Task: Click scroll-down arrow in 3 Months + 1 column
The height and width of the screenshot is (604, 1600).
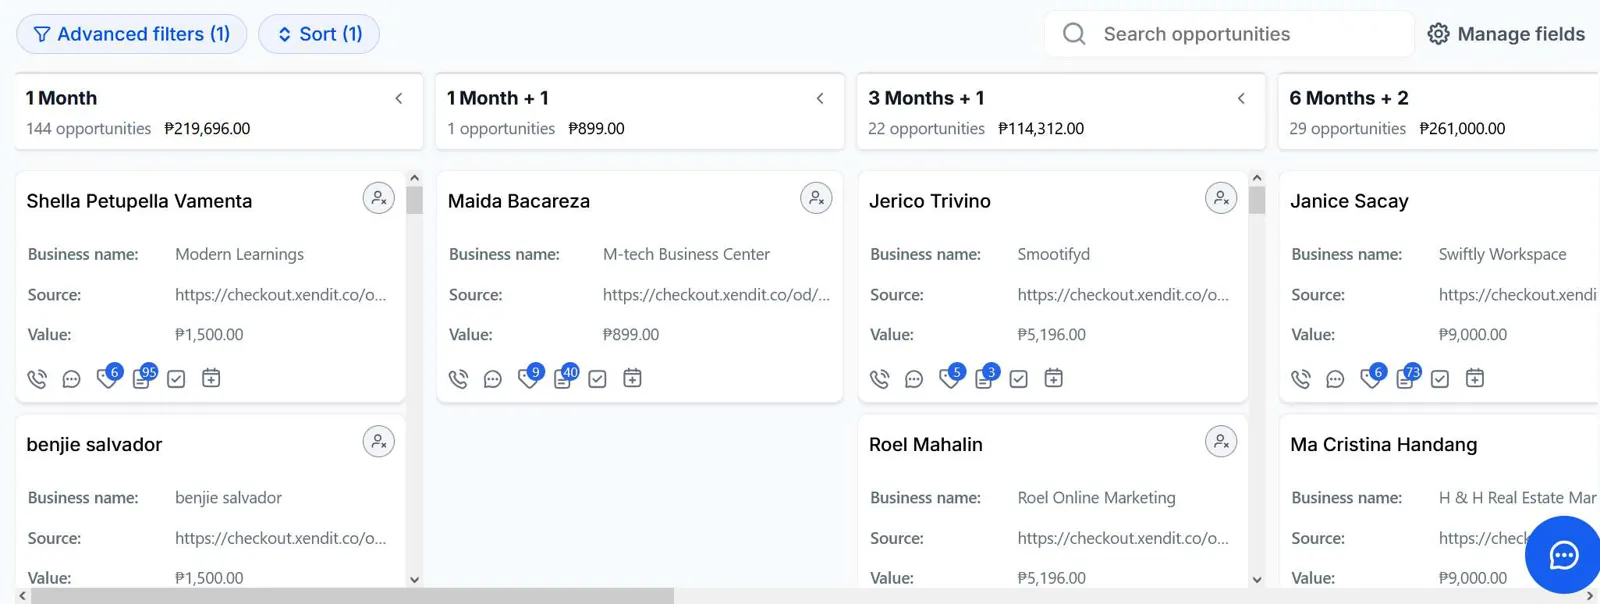Action: 1257,579
